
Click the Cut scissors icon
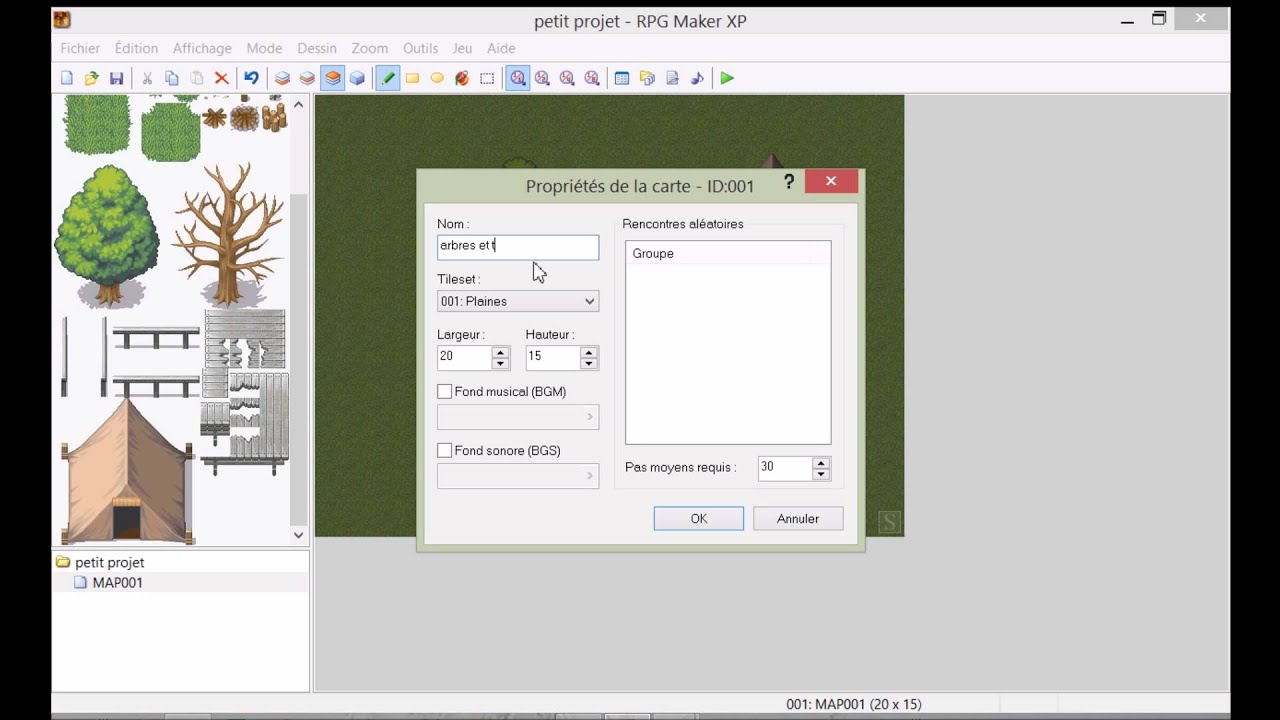coord(147,78)
